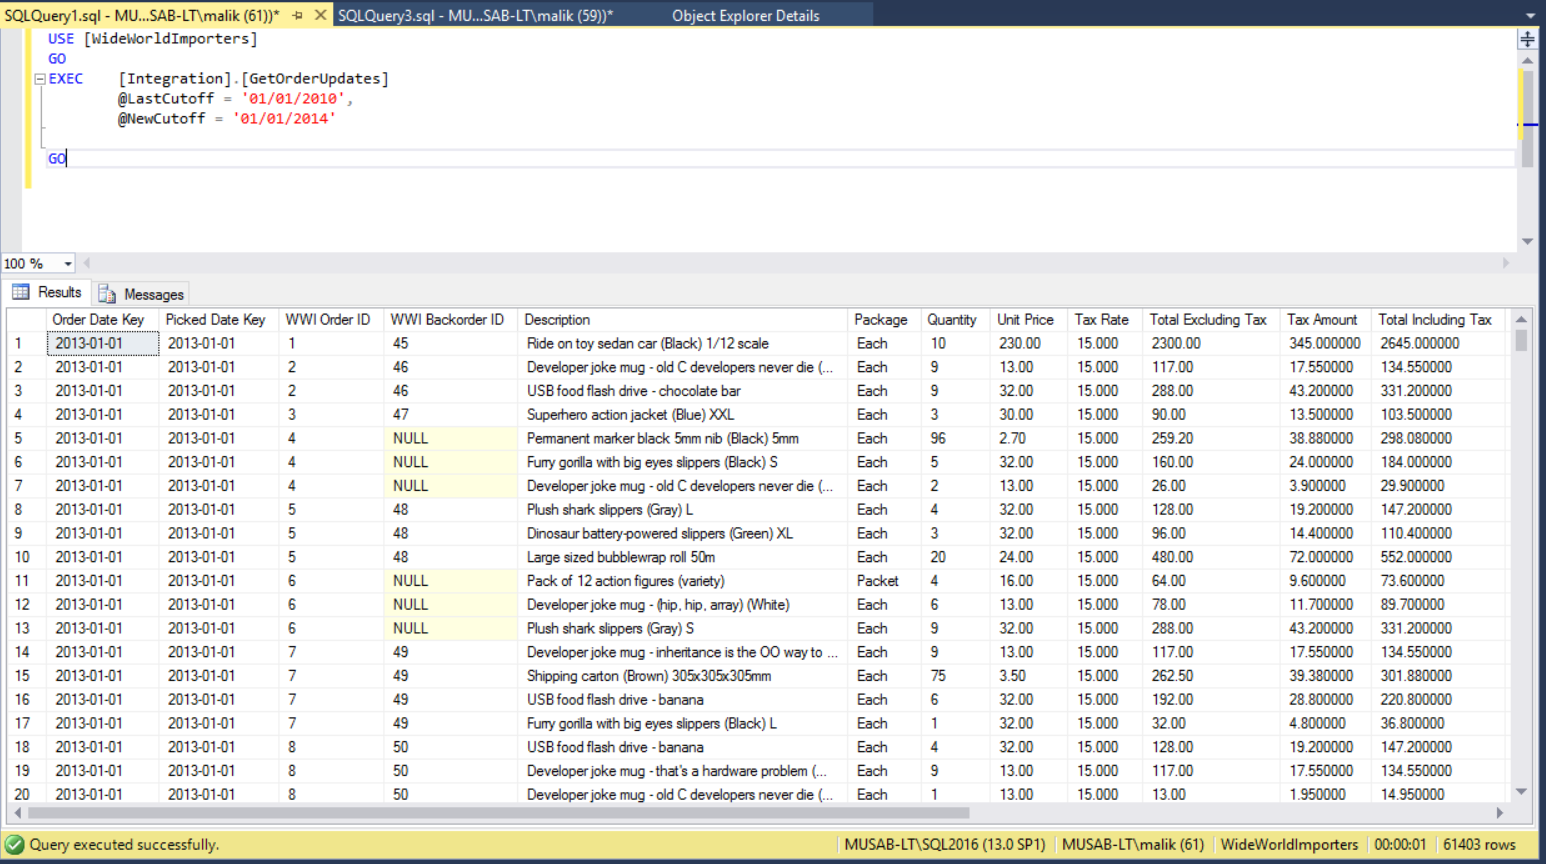Collapse the EXEC code block

pos(40,79)
